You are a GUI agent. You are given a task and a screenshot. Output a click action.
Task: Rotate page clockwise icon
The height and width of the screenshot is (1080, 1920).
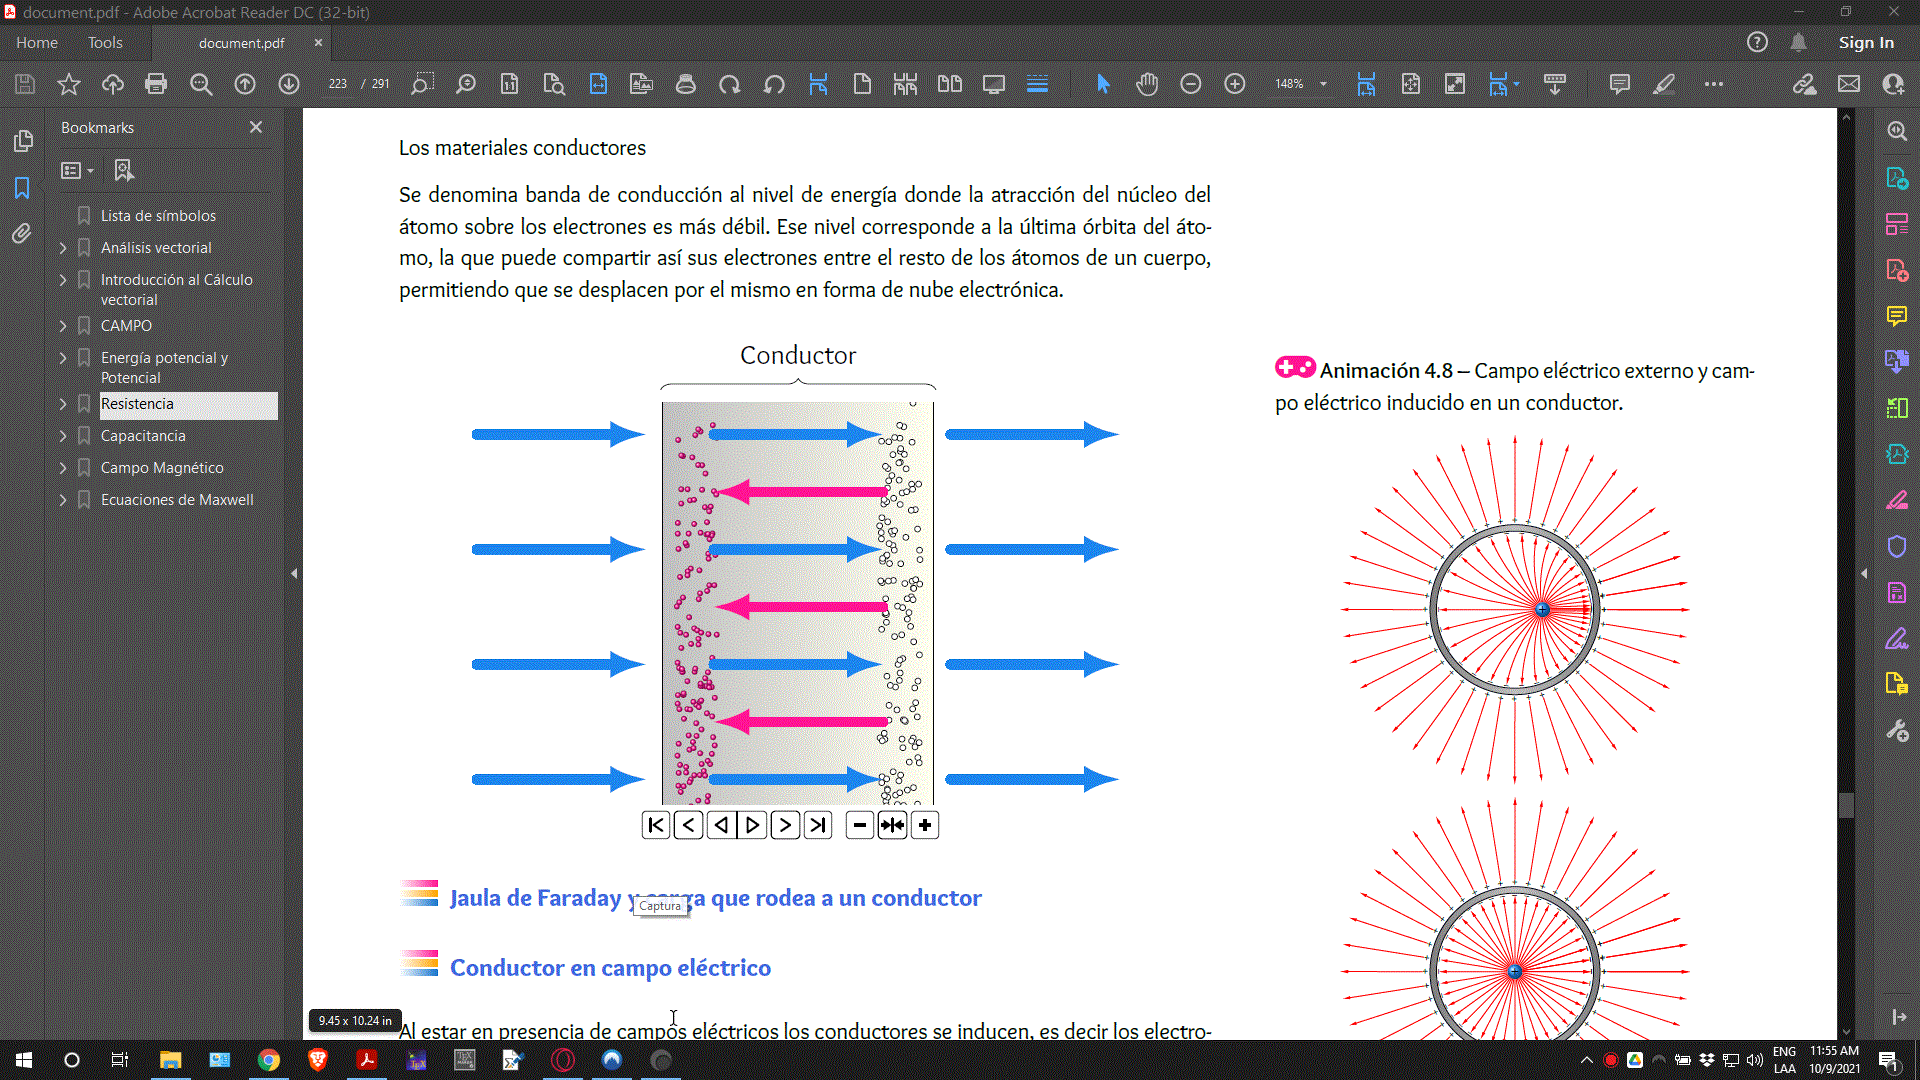[x=729, y=84]
